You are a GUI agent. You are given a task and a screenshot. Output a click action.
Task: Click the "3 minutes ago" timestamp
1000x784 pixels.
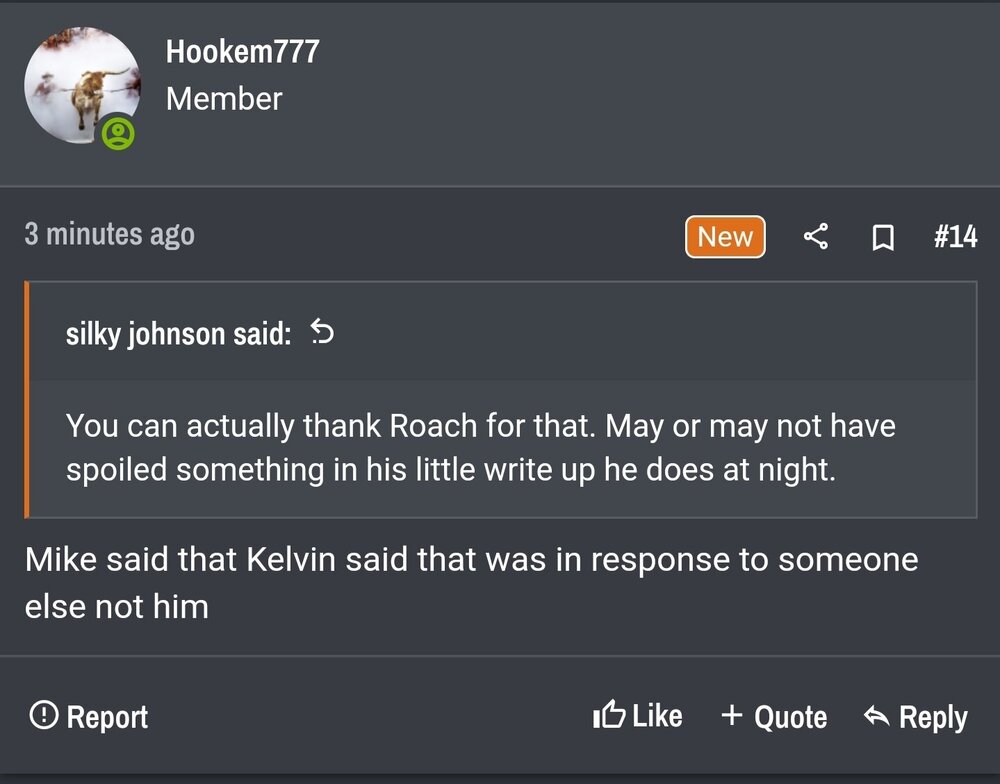pos(109,234)
